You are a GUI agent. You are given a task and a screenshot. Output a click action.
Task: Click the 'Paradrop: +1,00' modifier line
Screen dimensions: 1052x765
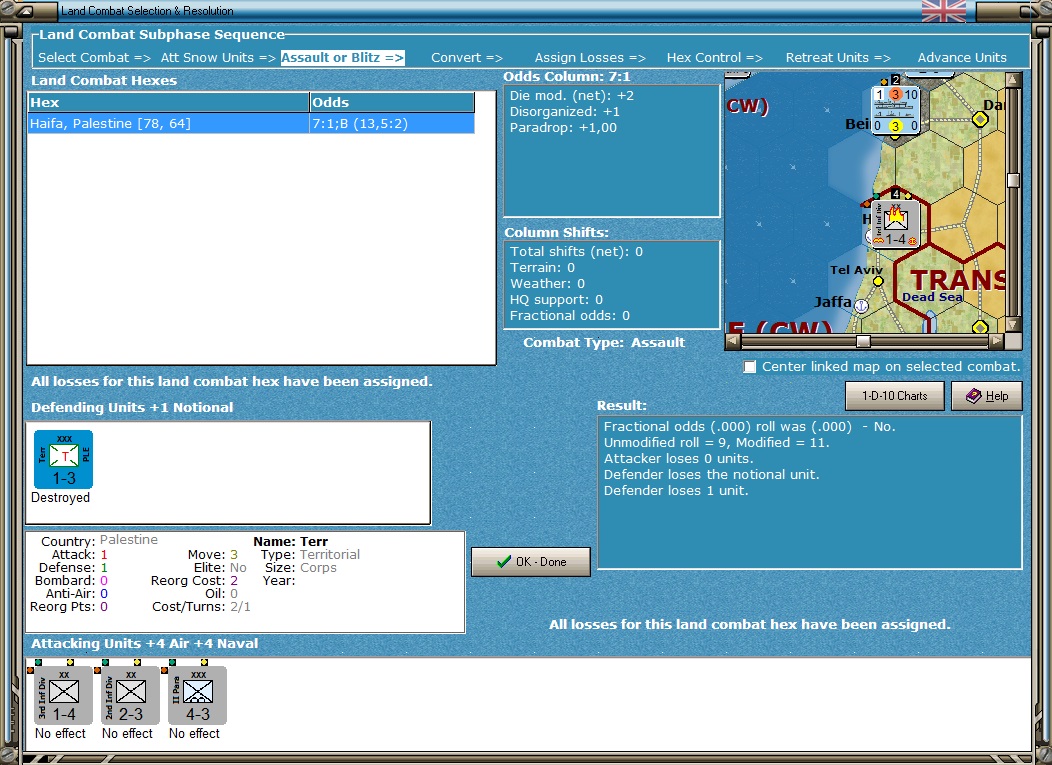coord(563,128)
